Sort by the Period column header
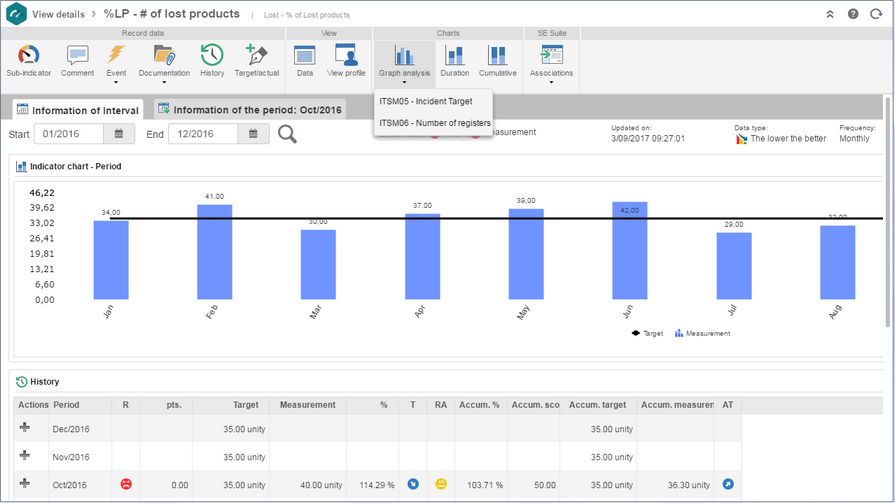The height and width of the screenshot is (503, 895). (81, 405)
